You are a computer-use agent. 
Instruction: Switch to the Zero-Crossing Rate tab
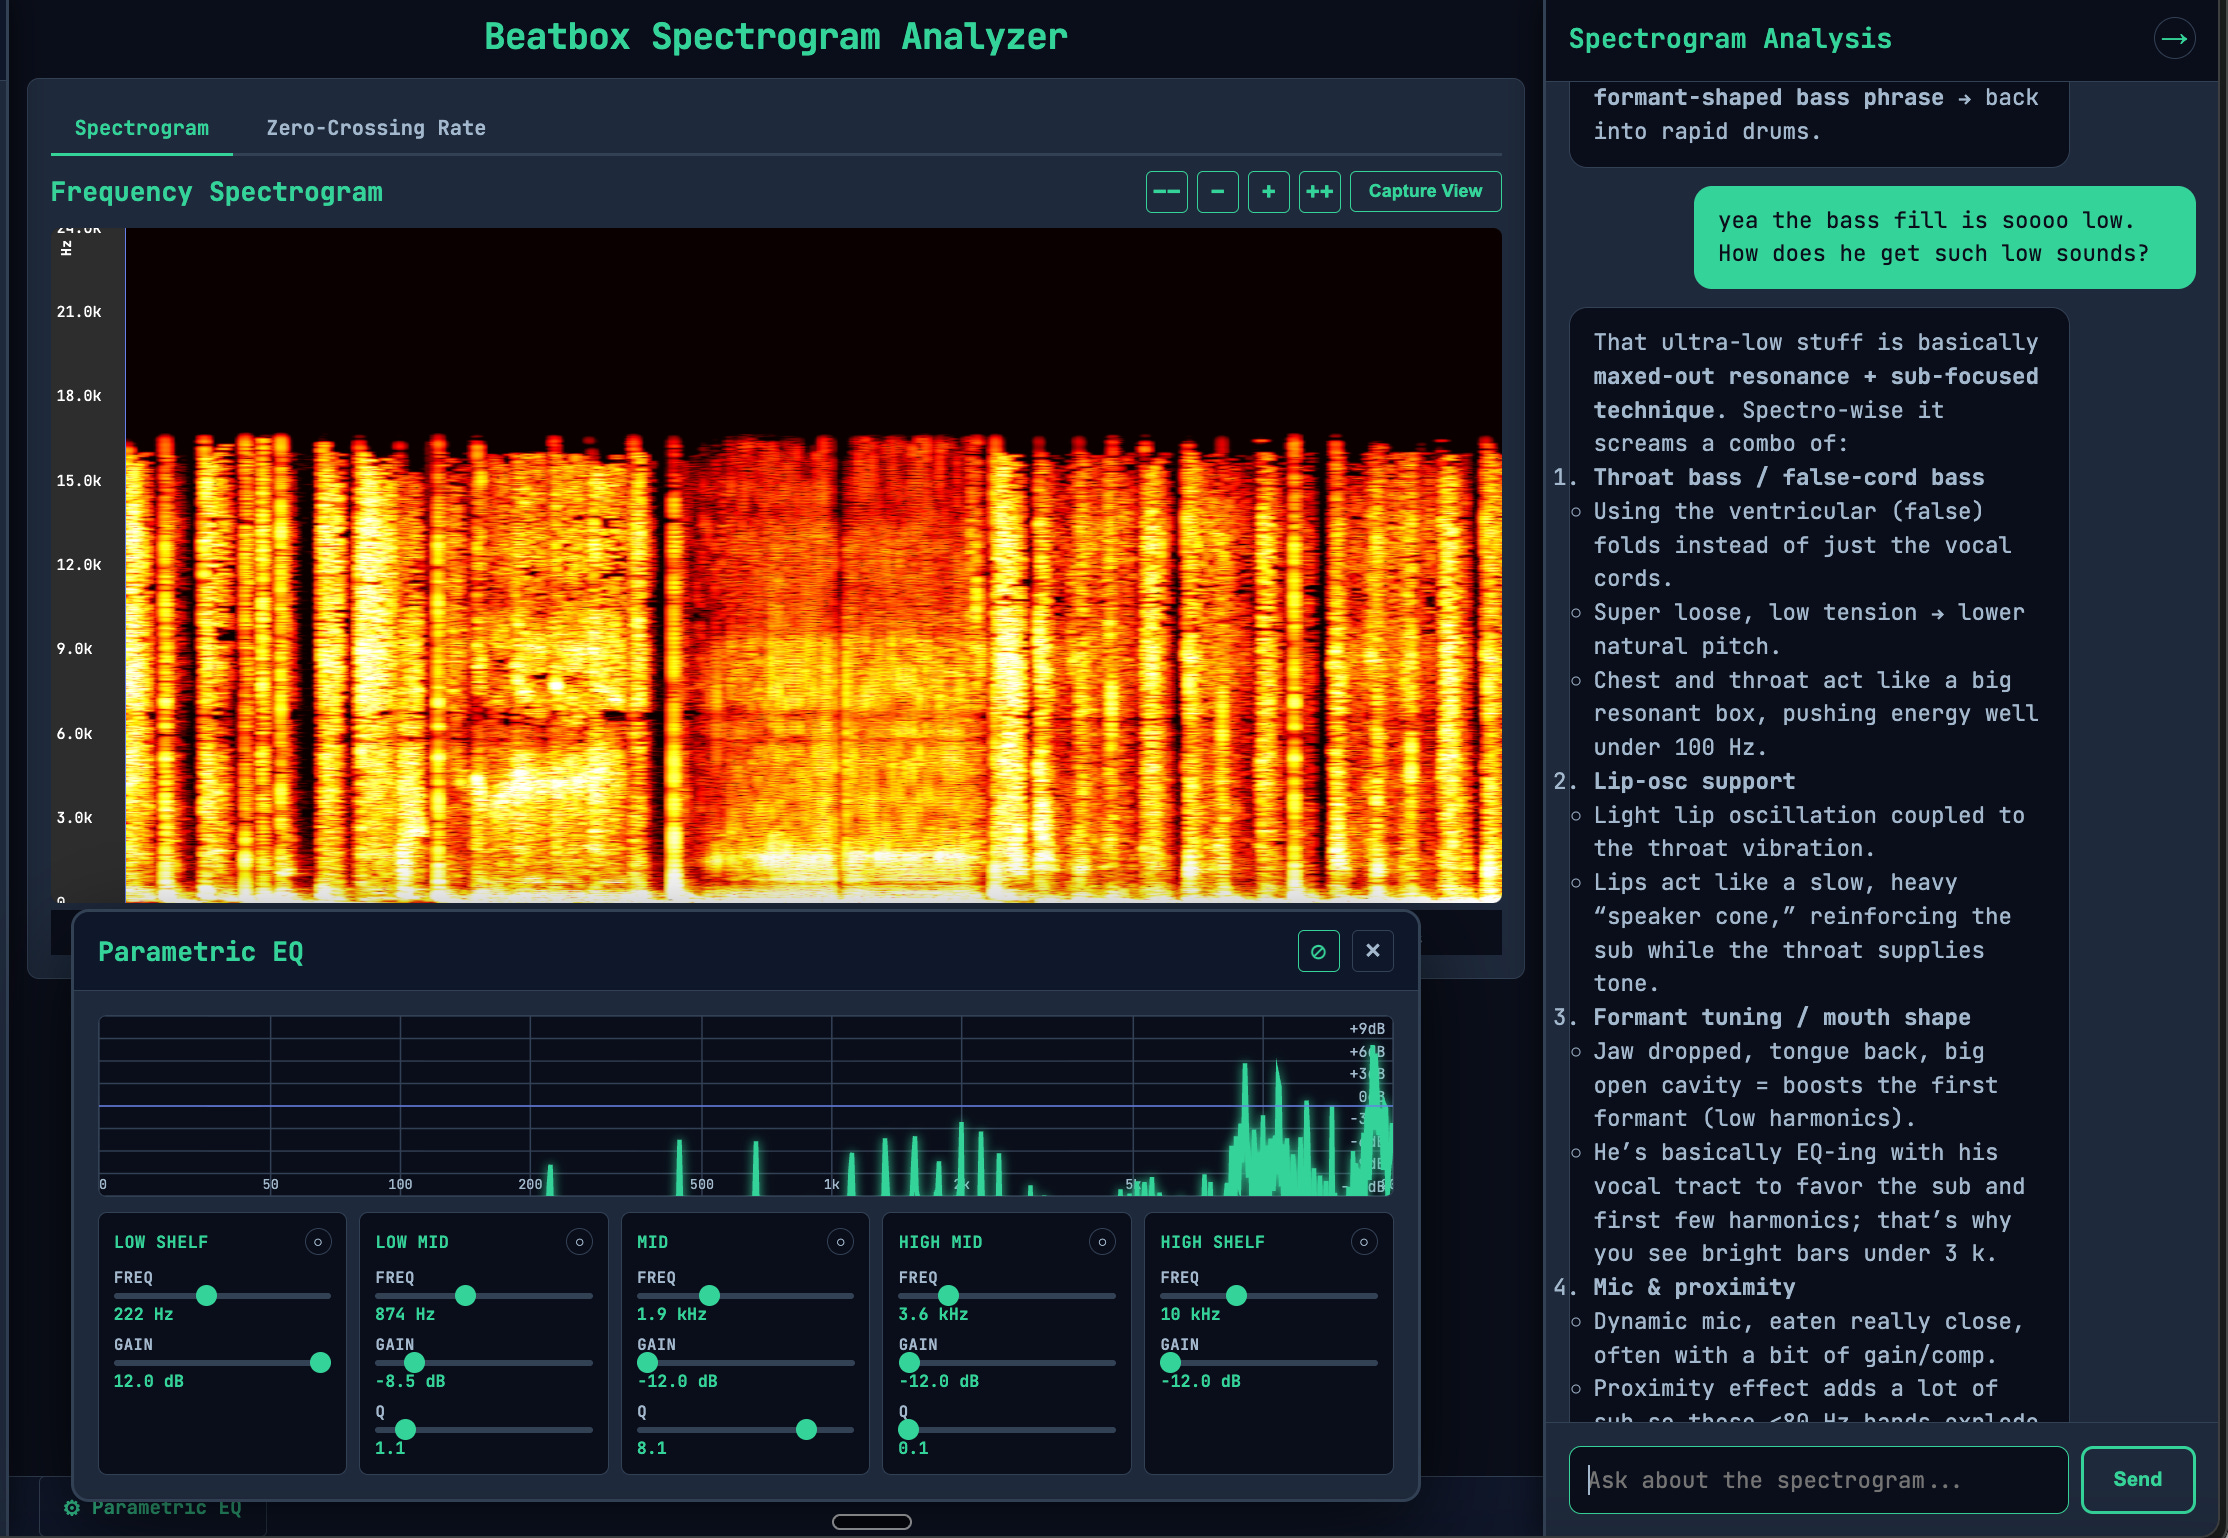375,128
